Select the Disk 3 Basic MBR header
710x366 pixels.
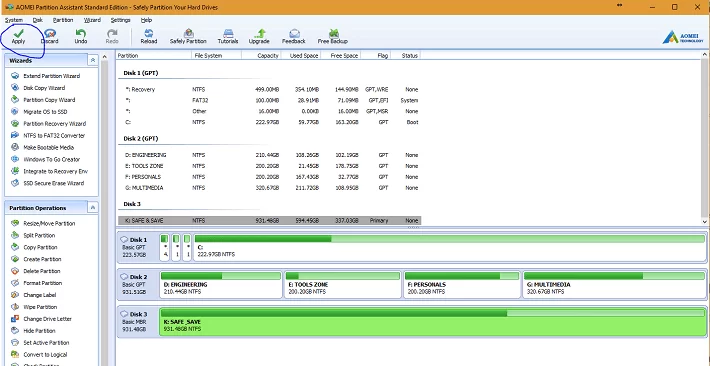point(138,321)
